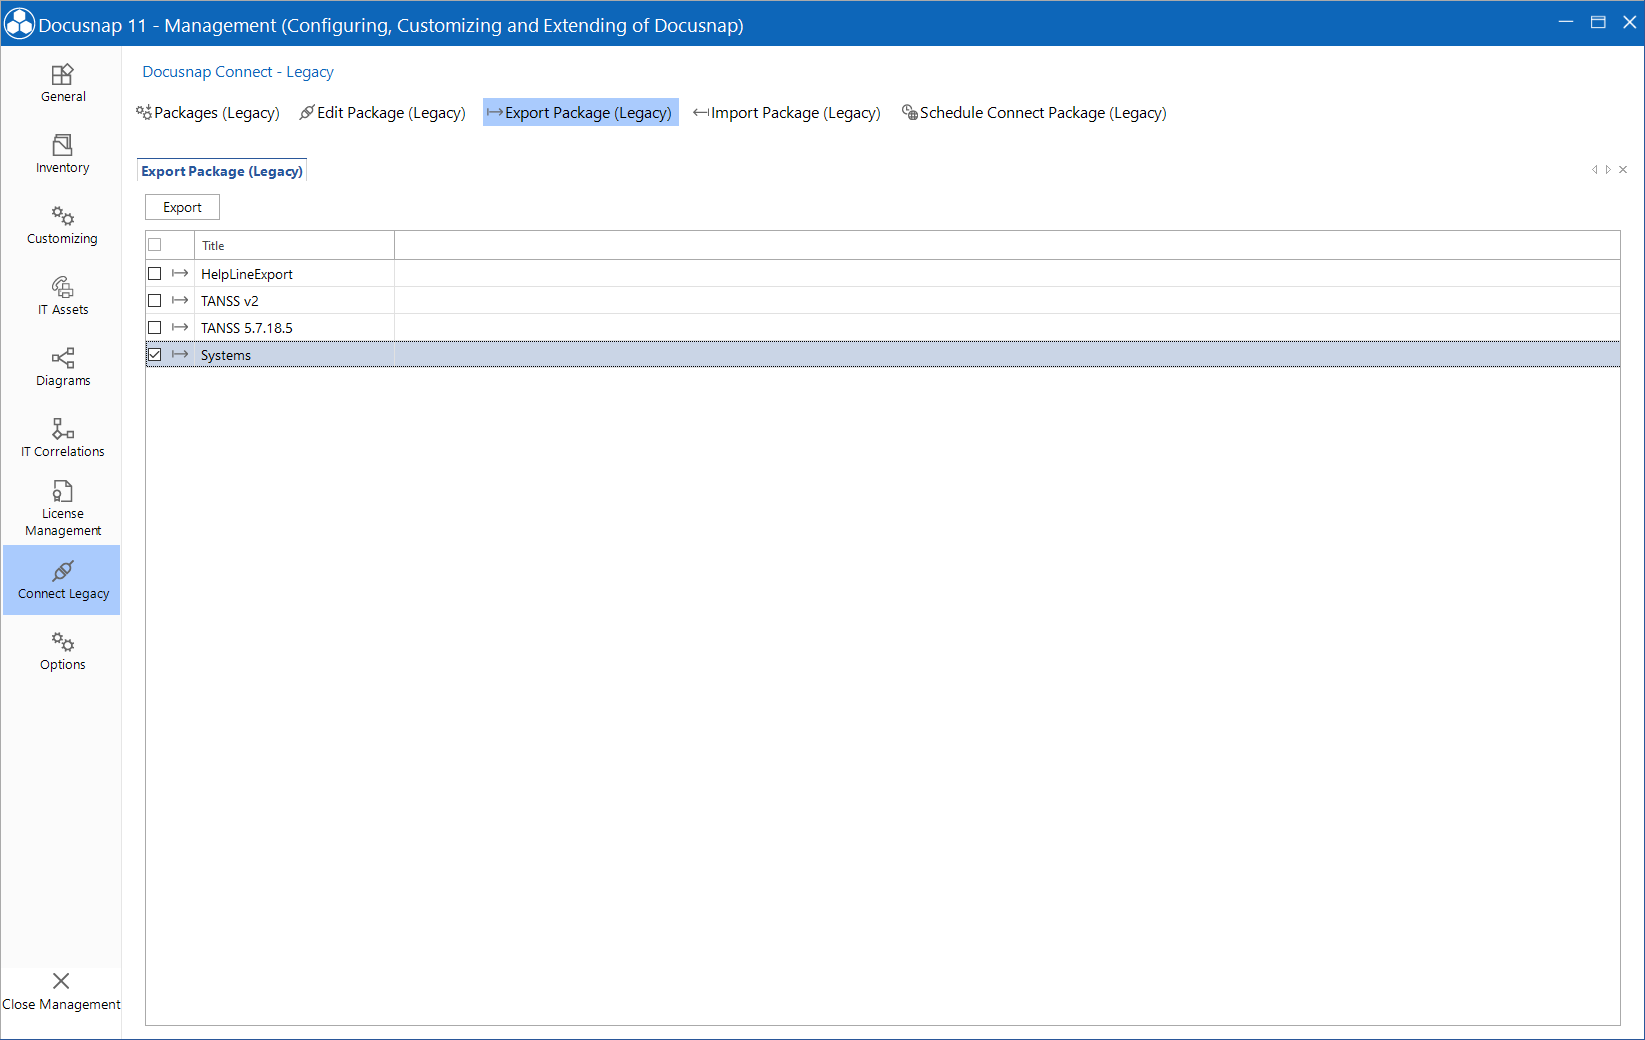
Task: Click the Docusnap Connect - Legacy breadcrumb link
Action: click(237, 71)
